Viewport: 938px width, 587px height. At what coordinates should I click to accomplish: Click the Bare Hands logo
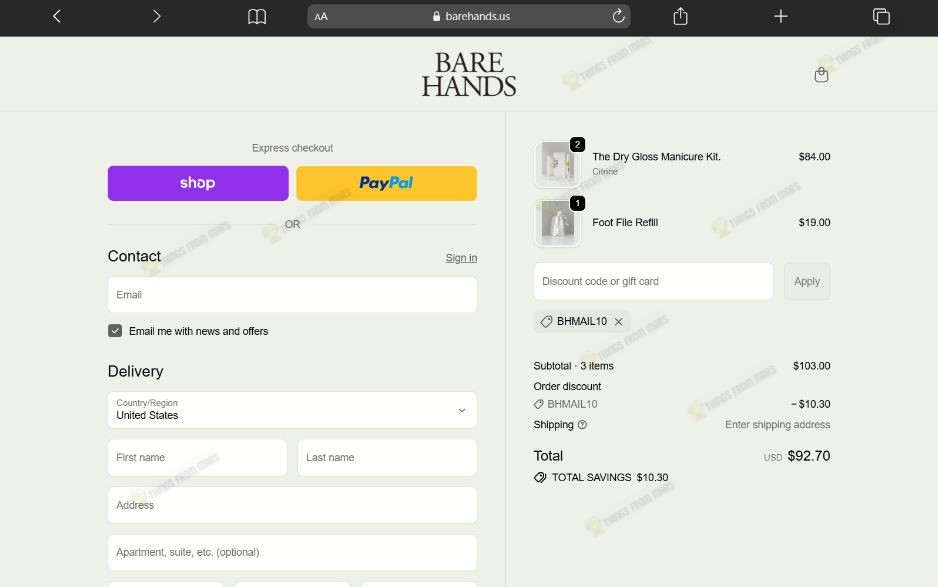[469, 74]
